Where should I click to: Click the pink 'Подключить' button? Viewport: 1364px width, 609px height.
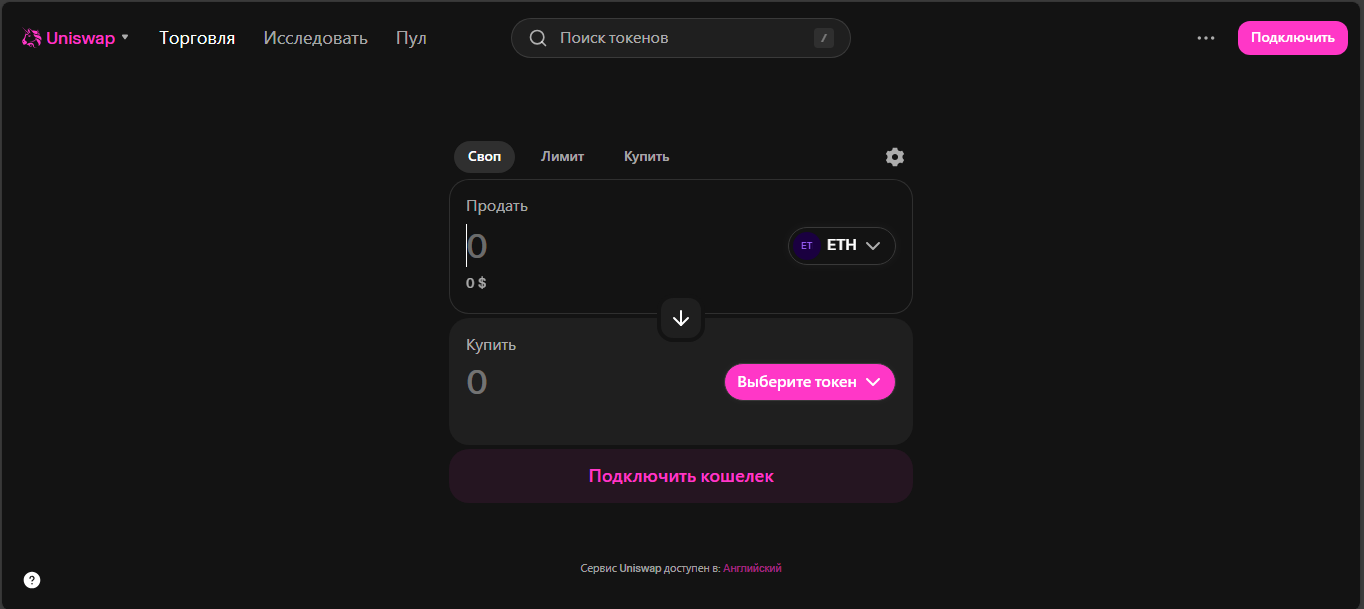(x=1292, y=38)
